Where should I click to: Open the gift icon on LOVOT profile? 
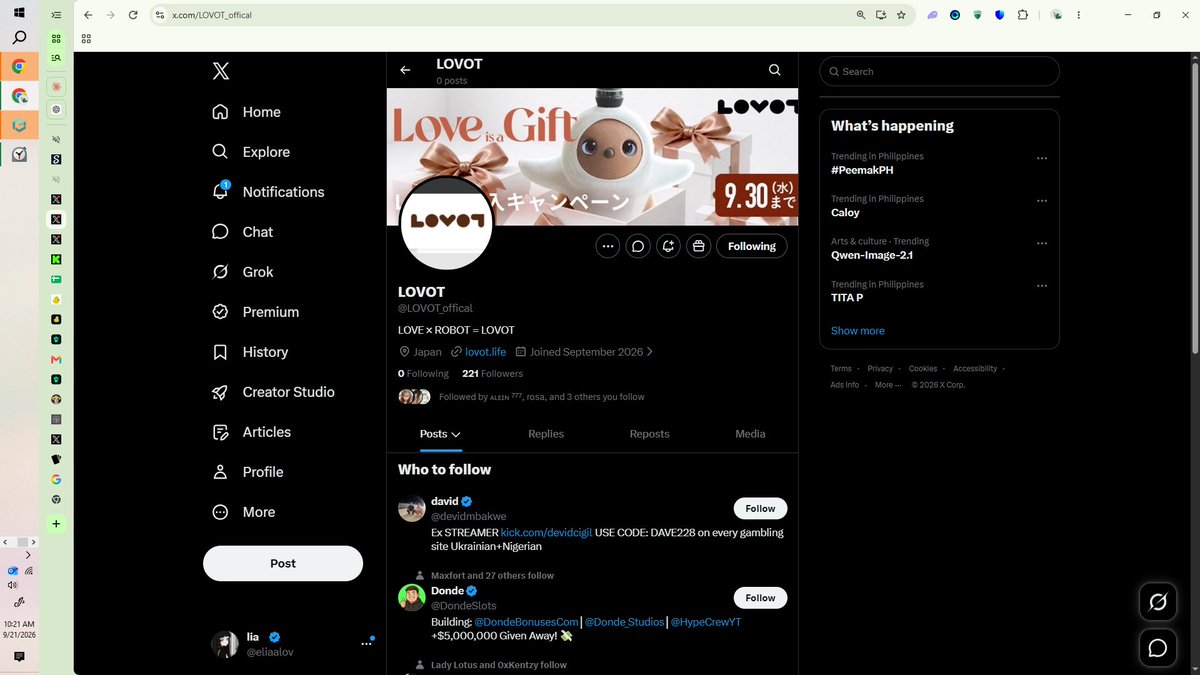tap(699, 246)
